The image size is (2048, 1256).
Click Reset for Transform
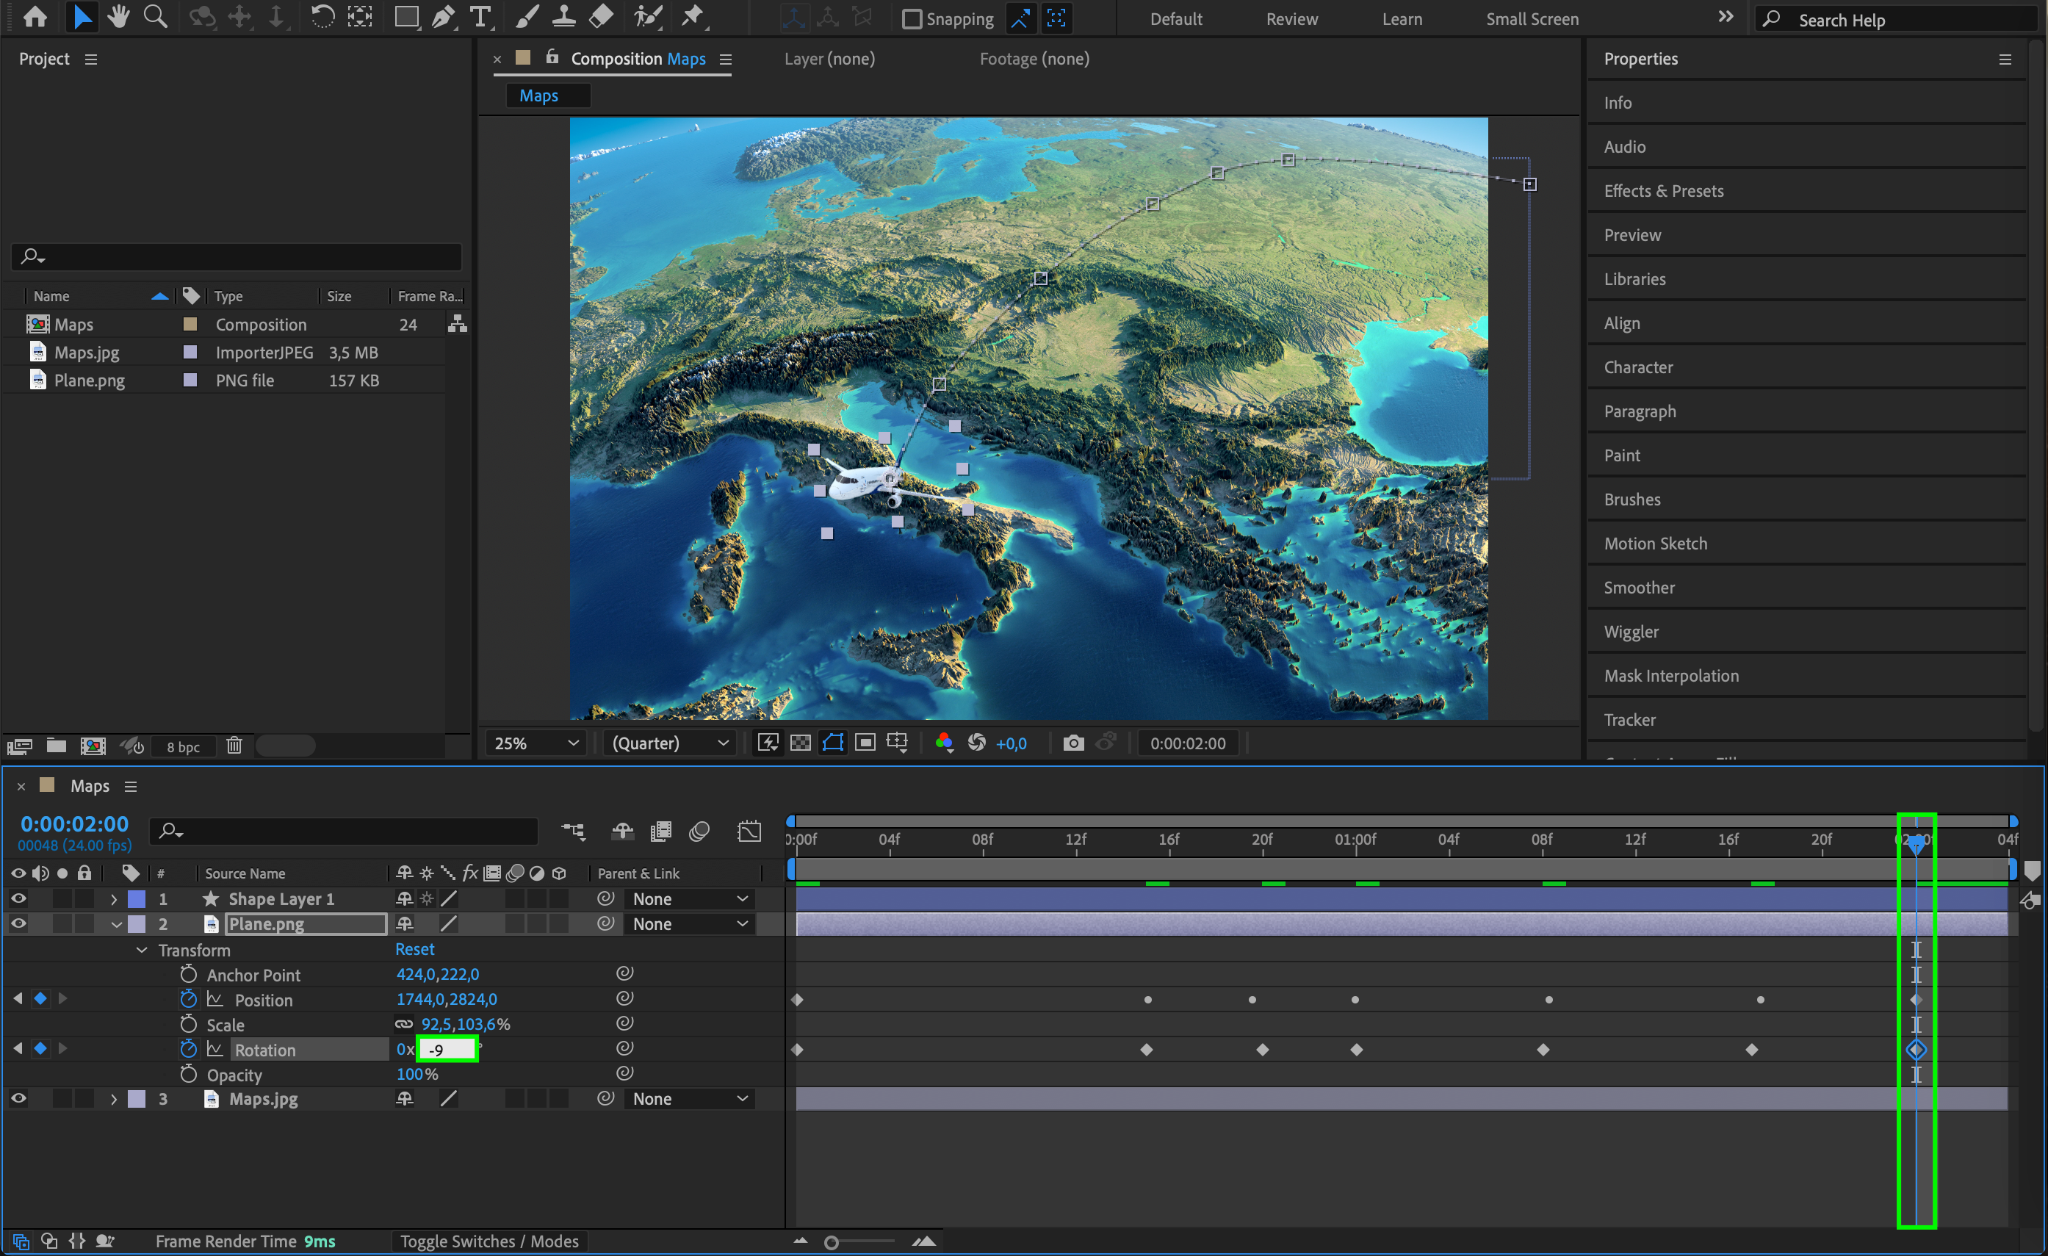(x=414, y=949)
